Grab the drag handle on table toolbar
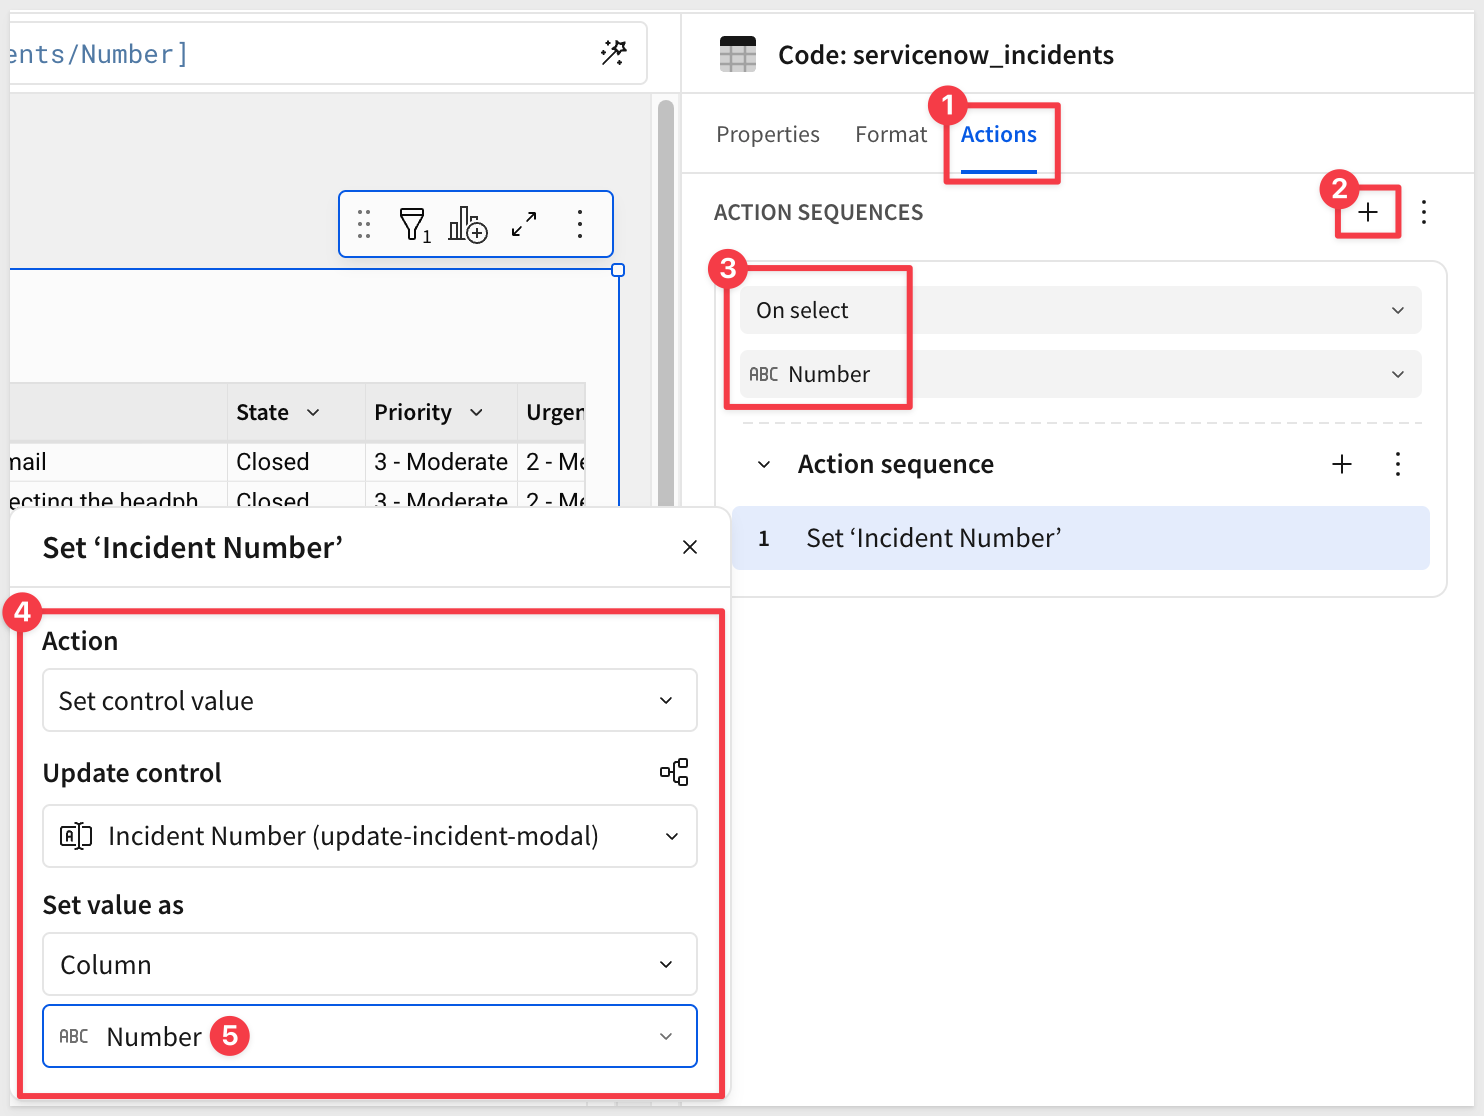This screenshot has width=1484, height=1116. [x=364, y=224]
